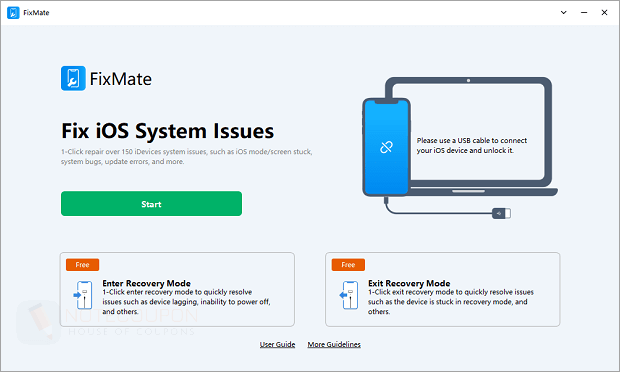Image resolution: width=620 pixels, height=372 pixels.
Task: Click the unlinked chain icon on phone
Action: click(386, 147)
